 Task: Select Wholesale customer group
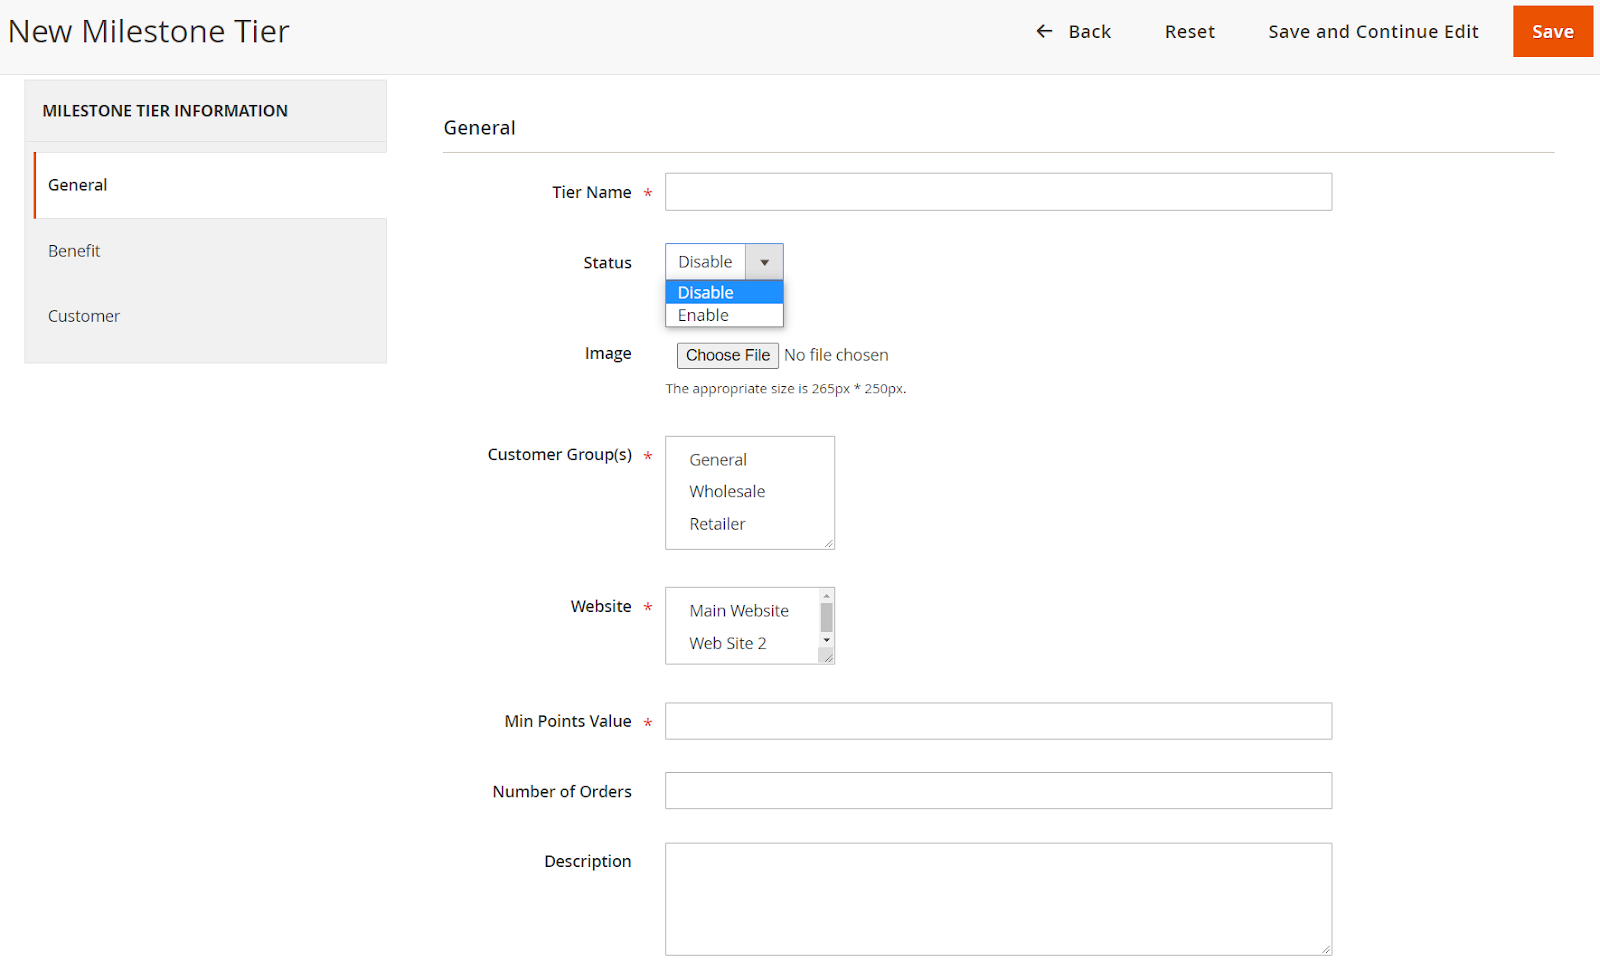727,492
